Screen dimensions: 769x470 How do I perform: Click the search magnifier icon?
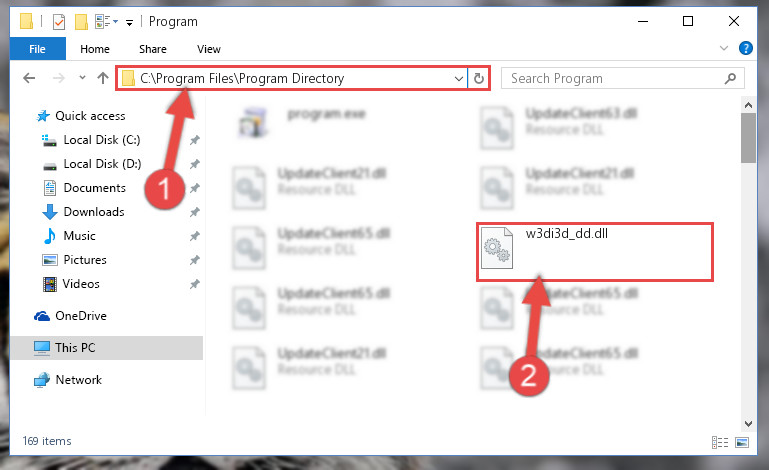tap(730, 78)
